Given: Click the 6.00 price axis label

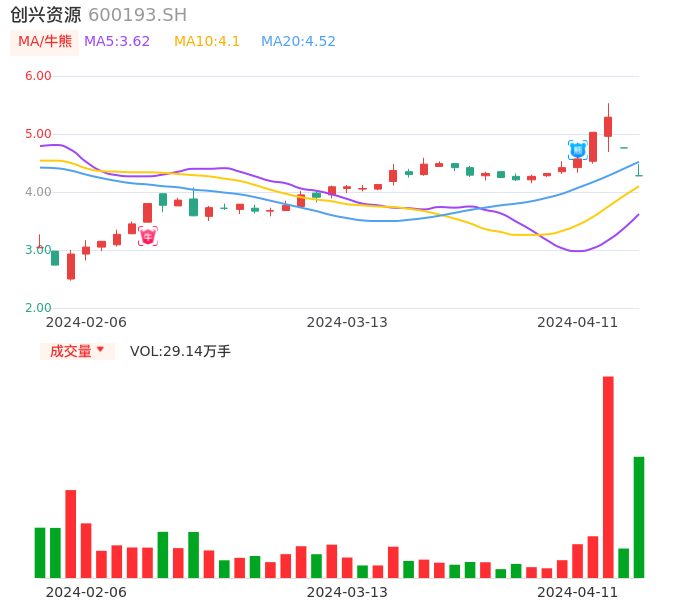Looking at the screenshot, I should 38,76.
